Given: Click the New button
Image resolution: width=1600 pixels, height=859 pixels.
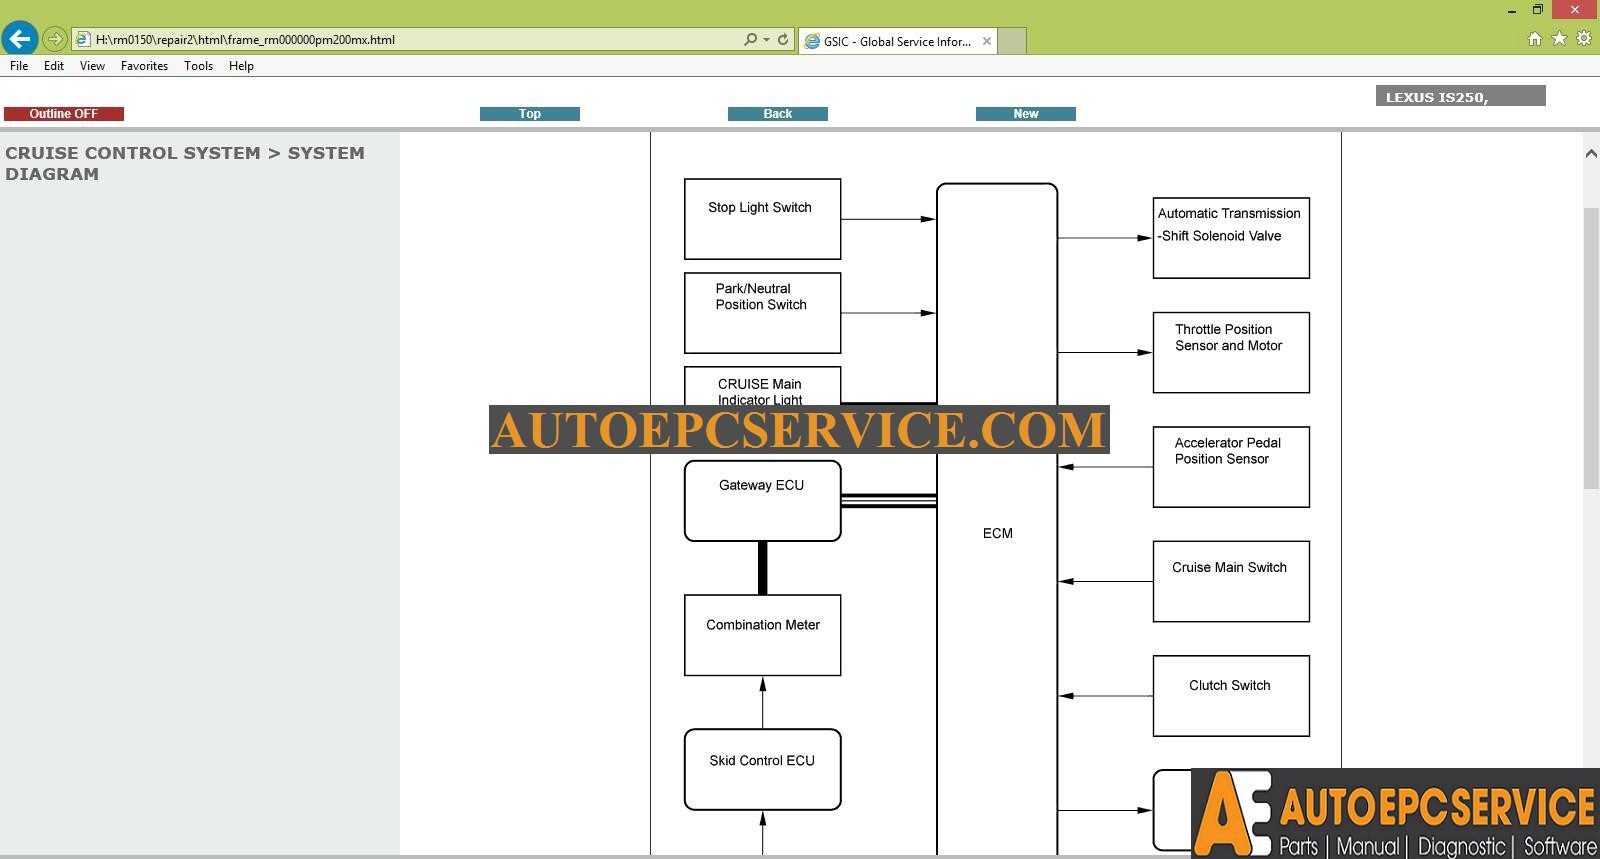Looking at the screenshot, I should click(x=1026, y=114).
